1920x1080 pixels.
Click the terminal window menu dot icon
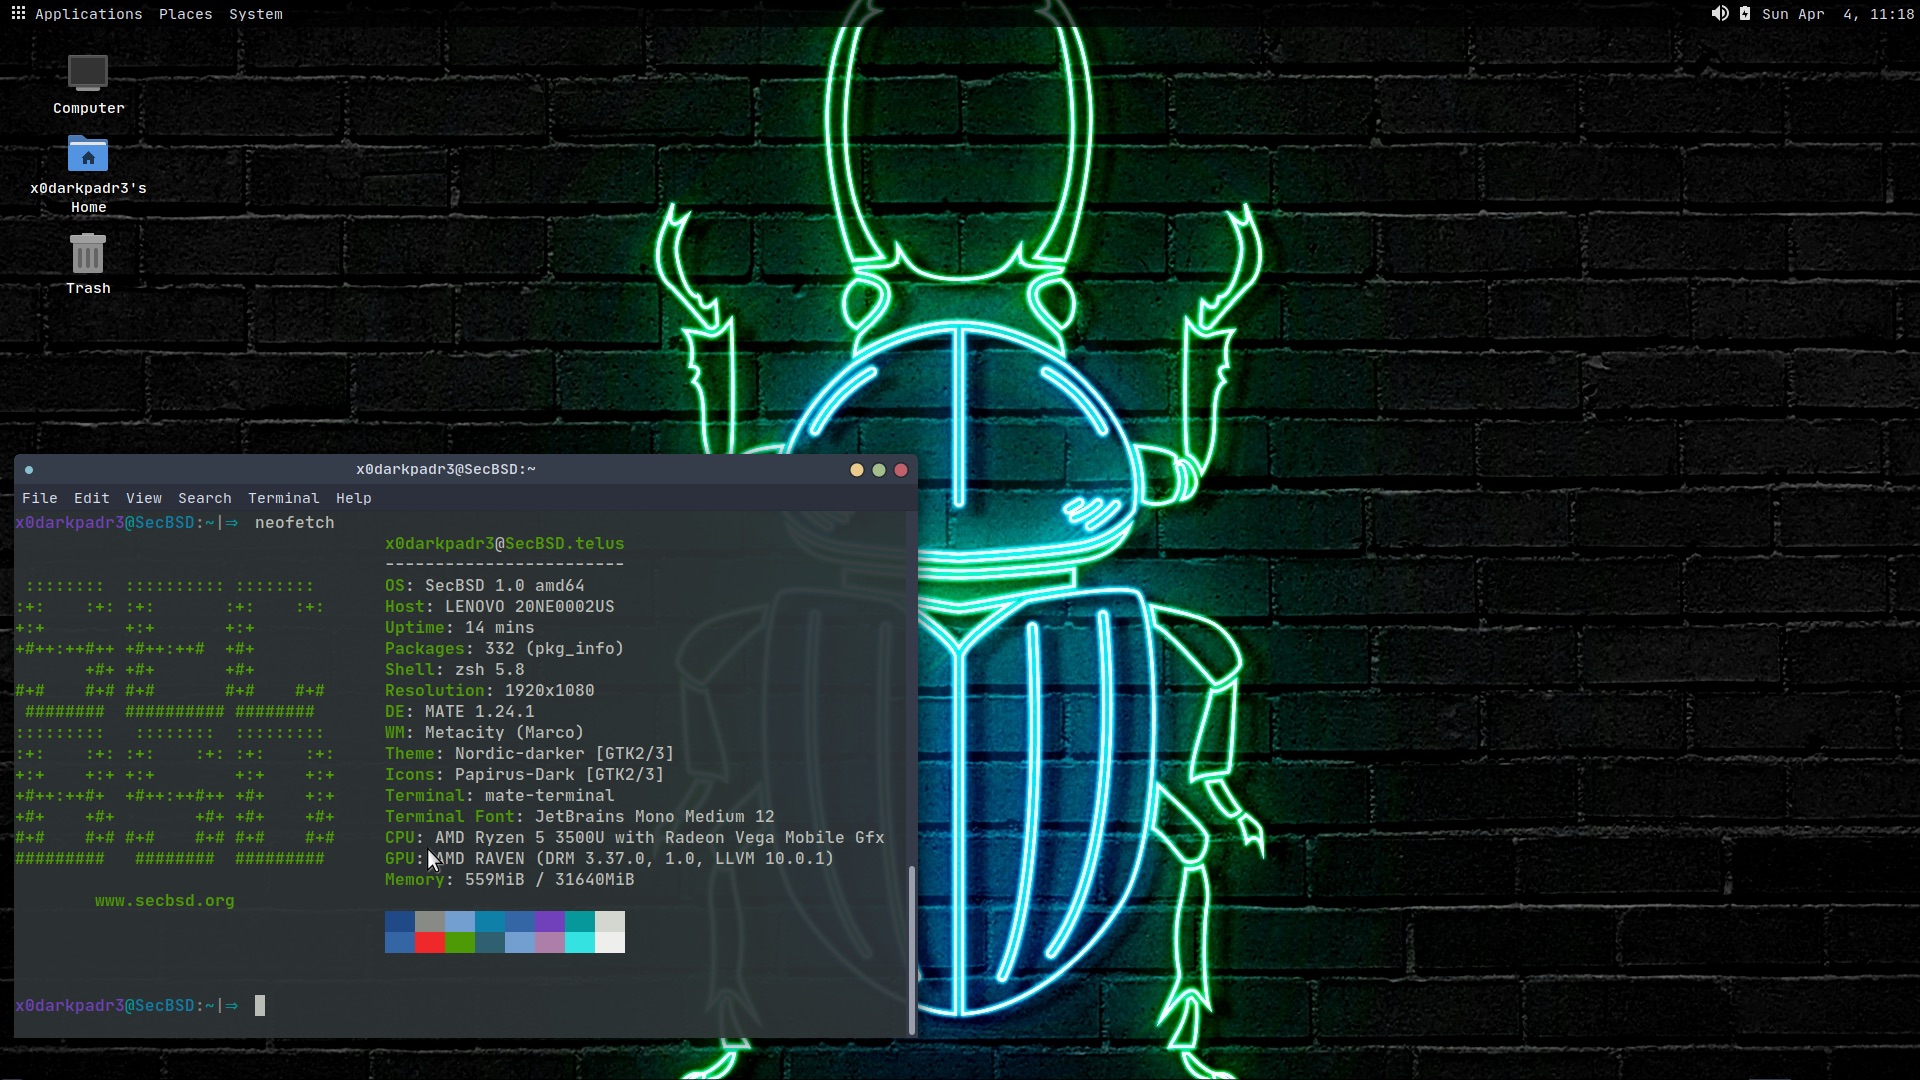29,470
